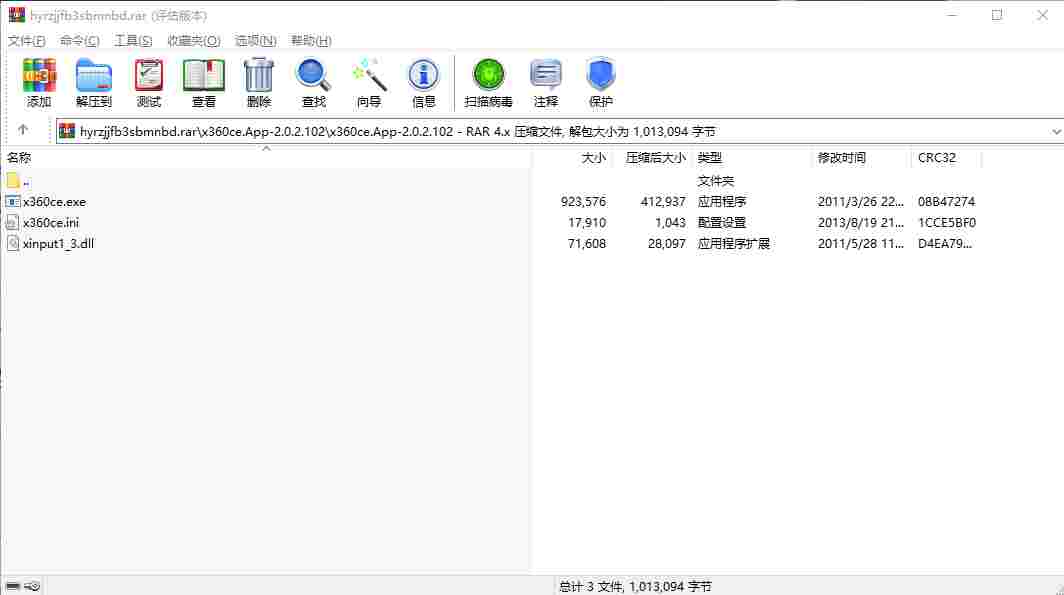Click type 应用程序 of x360ce.exe
This screenshot has width=1064, height=595.
click(722, 202)
